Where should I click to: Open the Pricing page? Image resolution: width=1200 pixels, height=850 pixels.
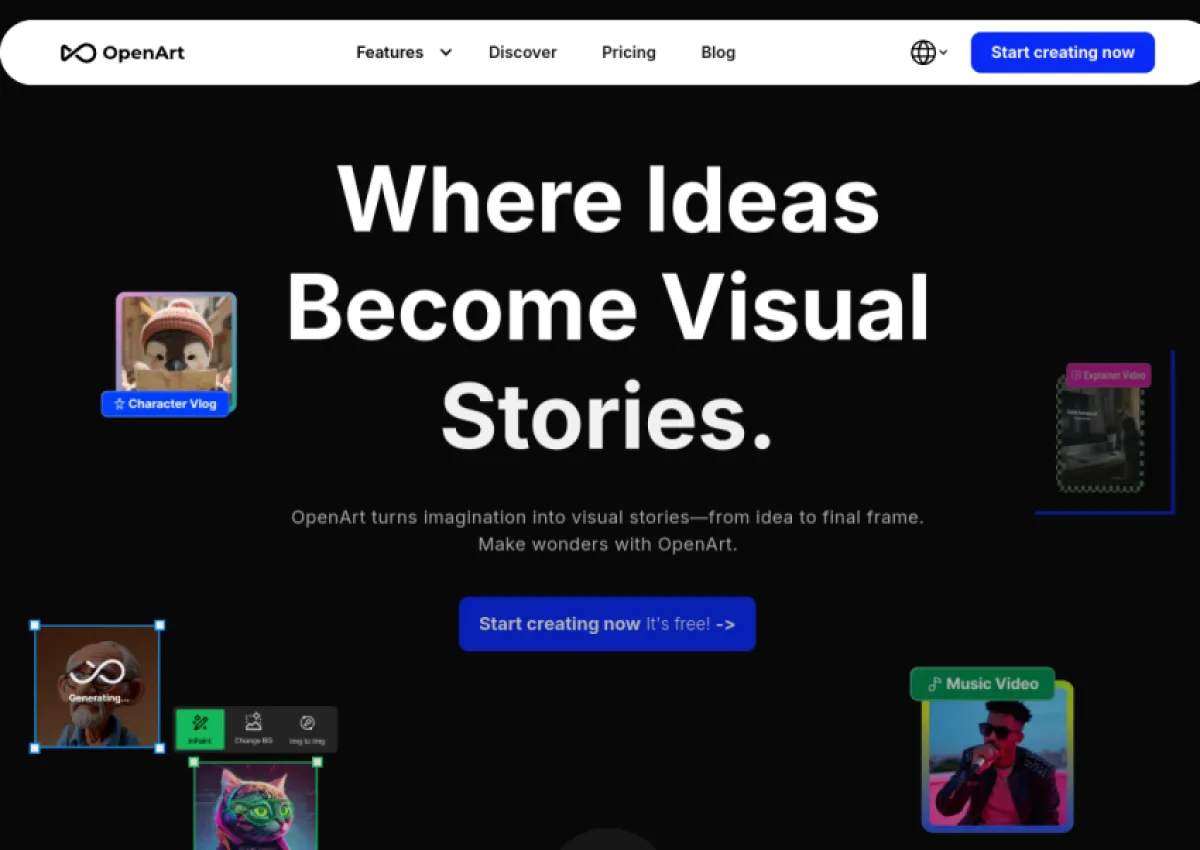pyautogui.click(x=629, y=53)
